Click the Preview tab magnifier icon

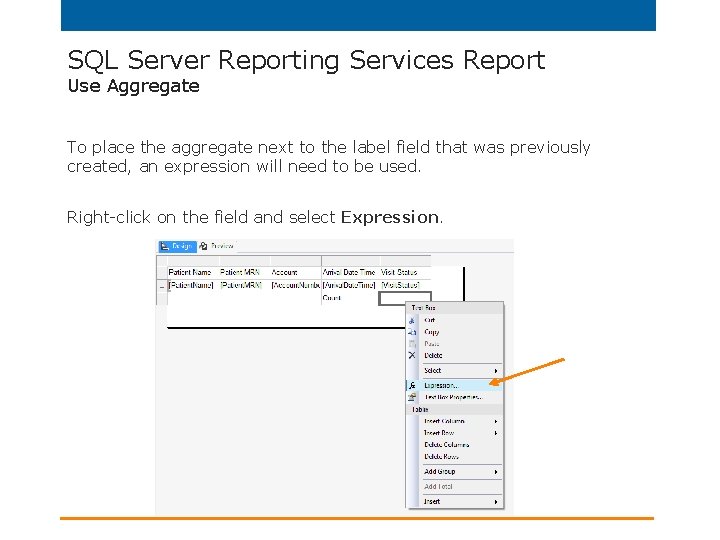tap(203, 246)
